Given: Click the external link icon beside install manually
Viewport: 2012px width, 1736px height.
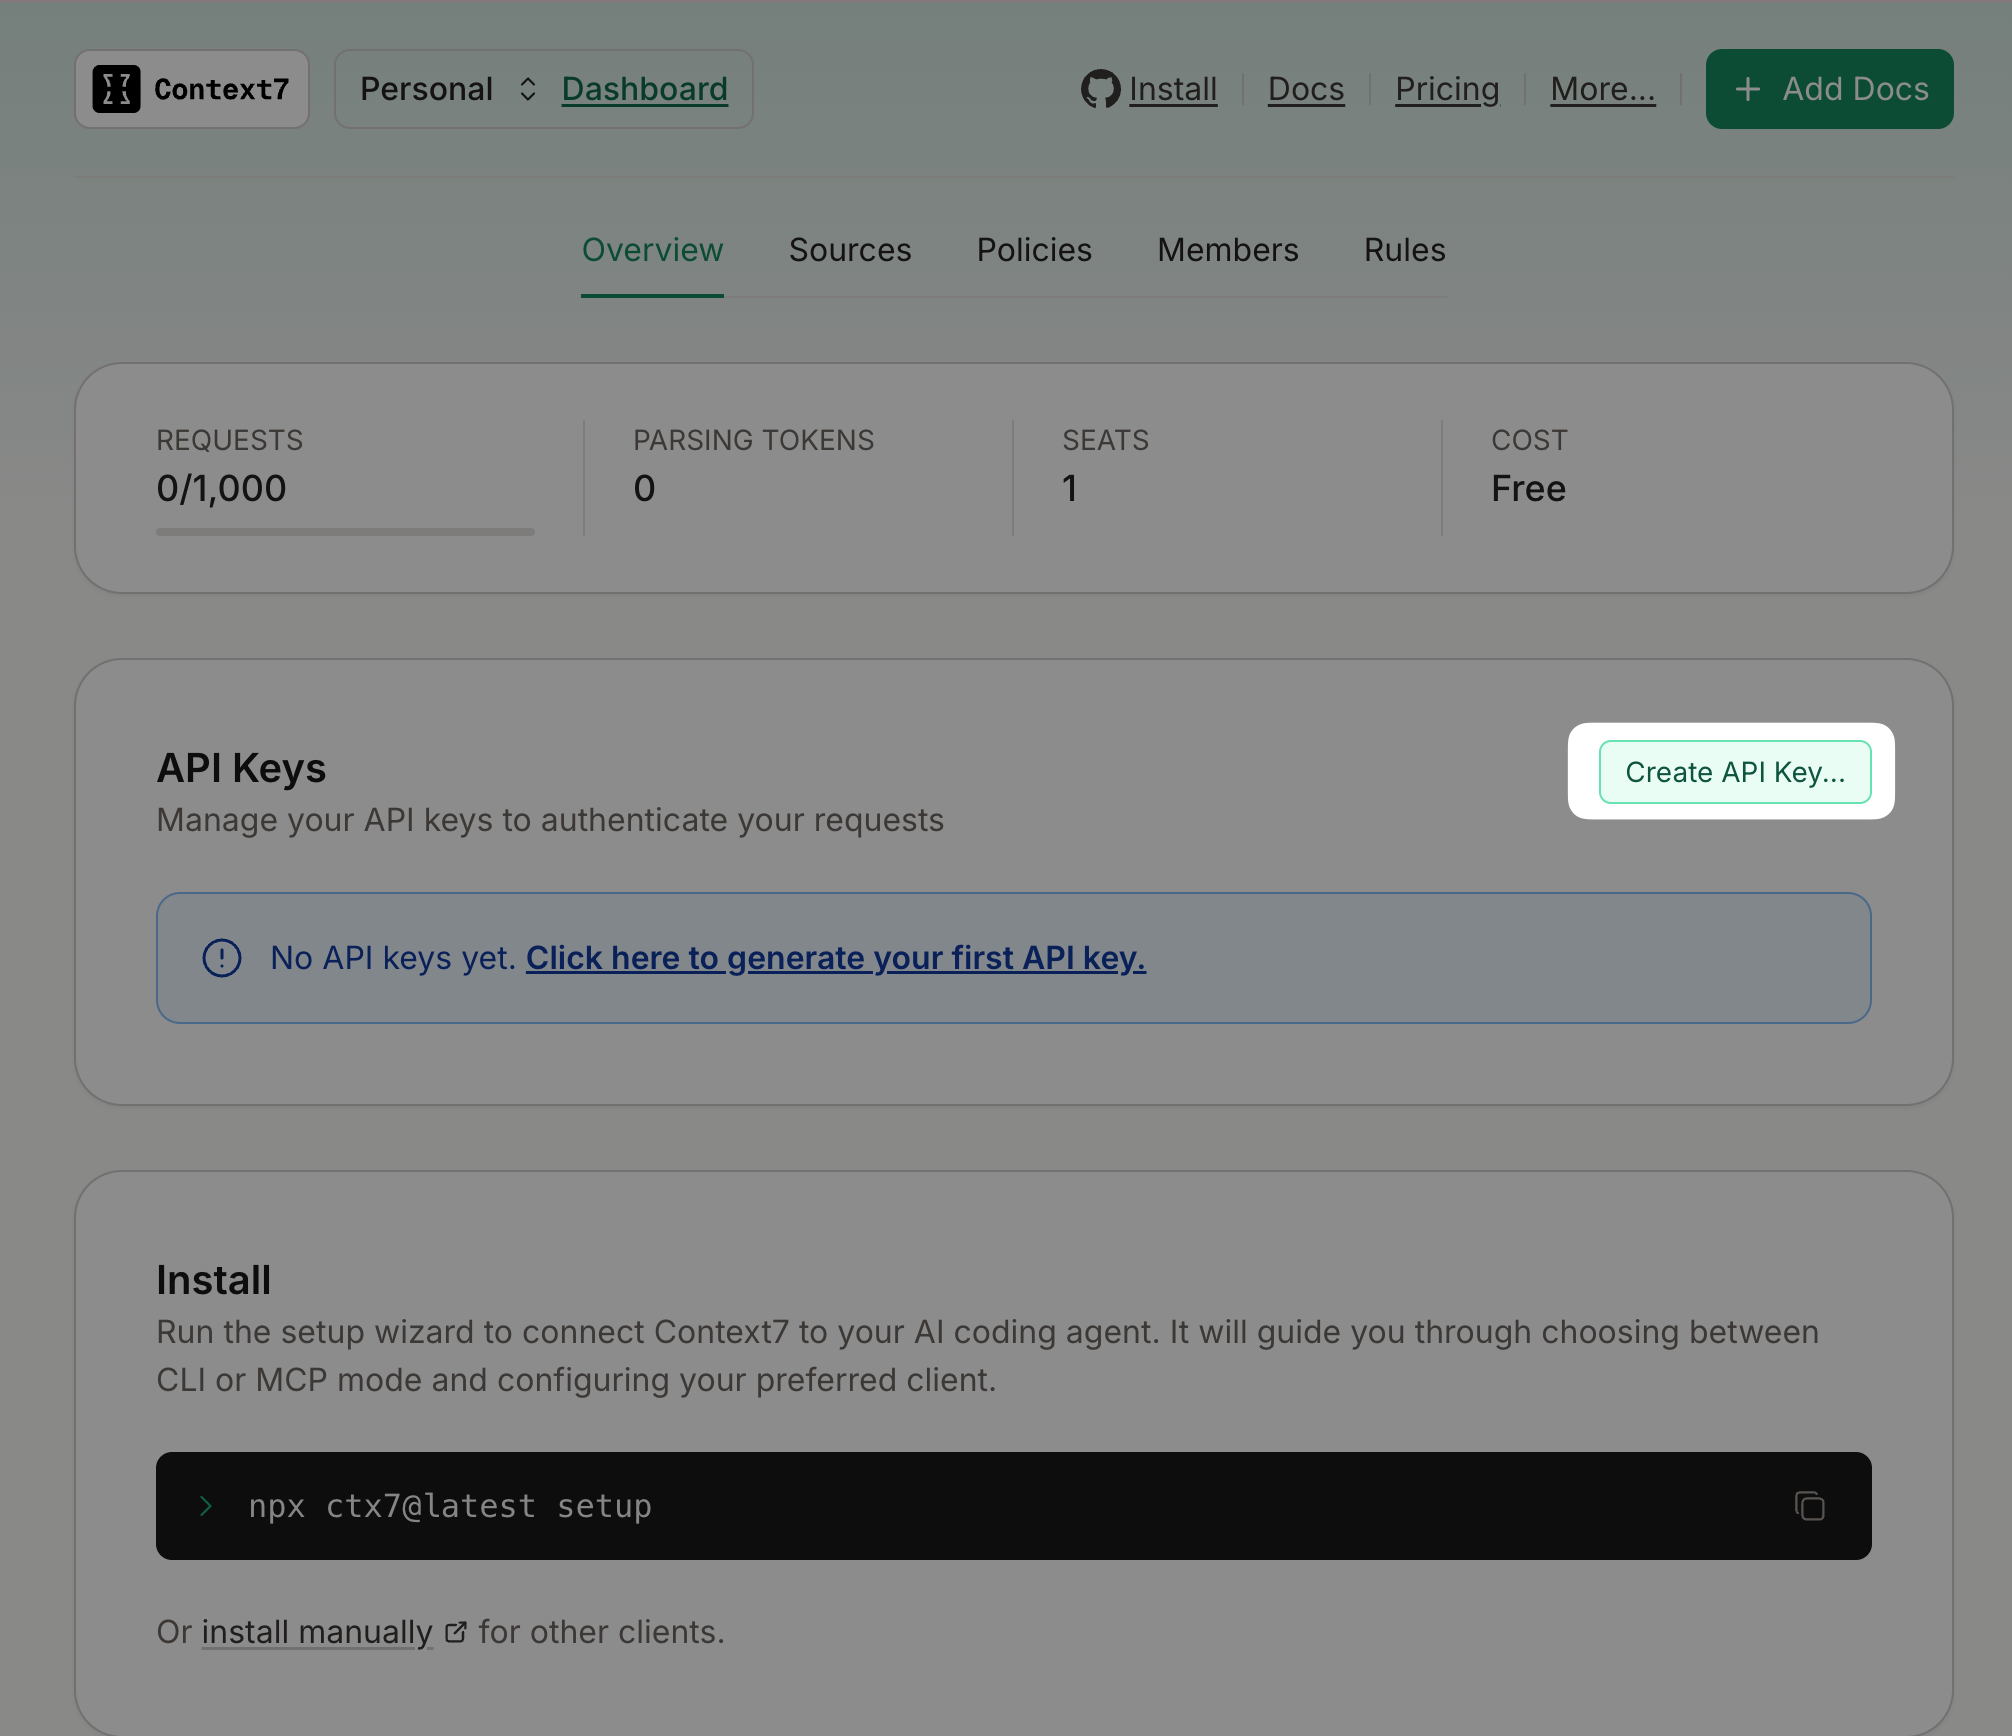Looking at the screenshot, I should [x=456, y=1632].
